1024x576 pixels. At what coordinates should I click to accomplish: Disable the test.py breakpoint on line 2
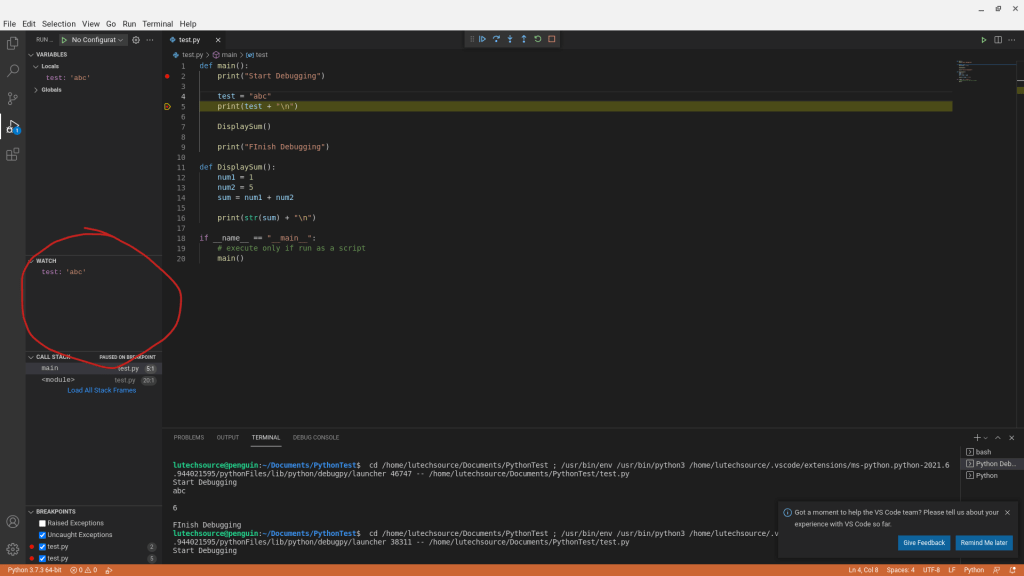click(42, 547)
